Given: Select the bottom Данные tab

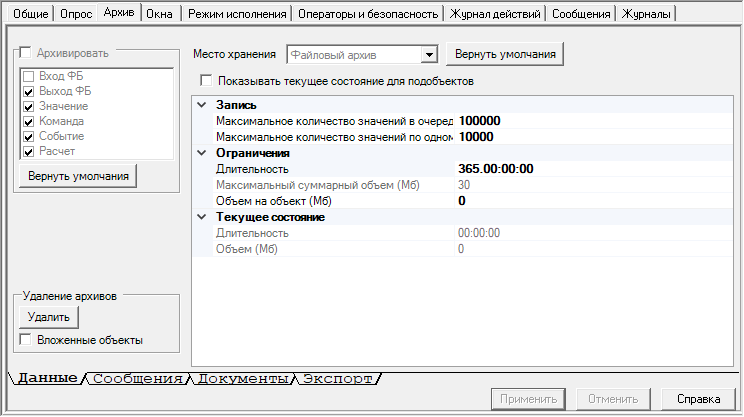Looking at the screenshot, I should (x=47, y=378).
